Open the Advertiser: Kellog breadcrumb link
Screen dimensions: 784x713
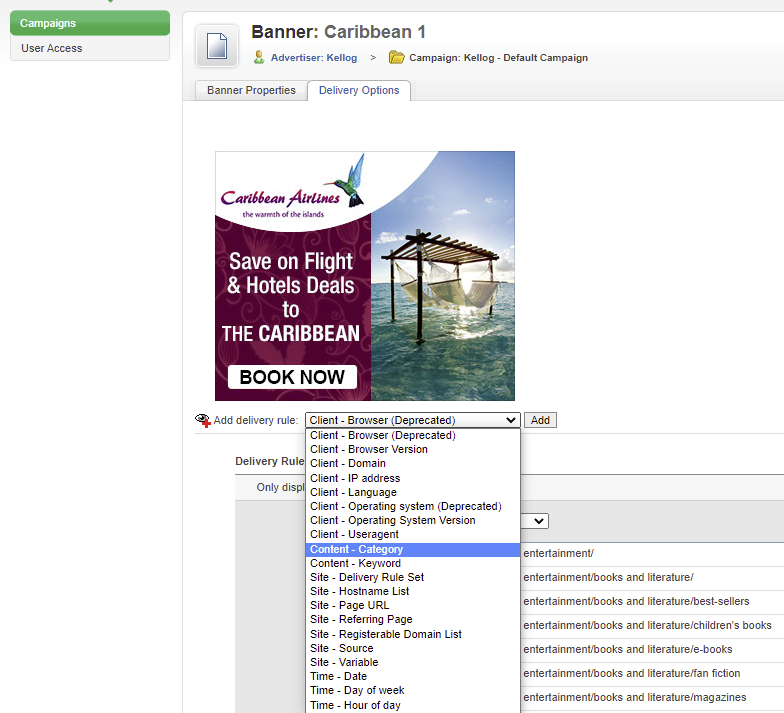click(313, 58)
